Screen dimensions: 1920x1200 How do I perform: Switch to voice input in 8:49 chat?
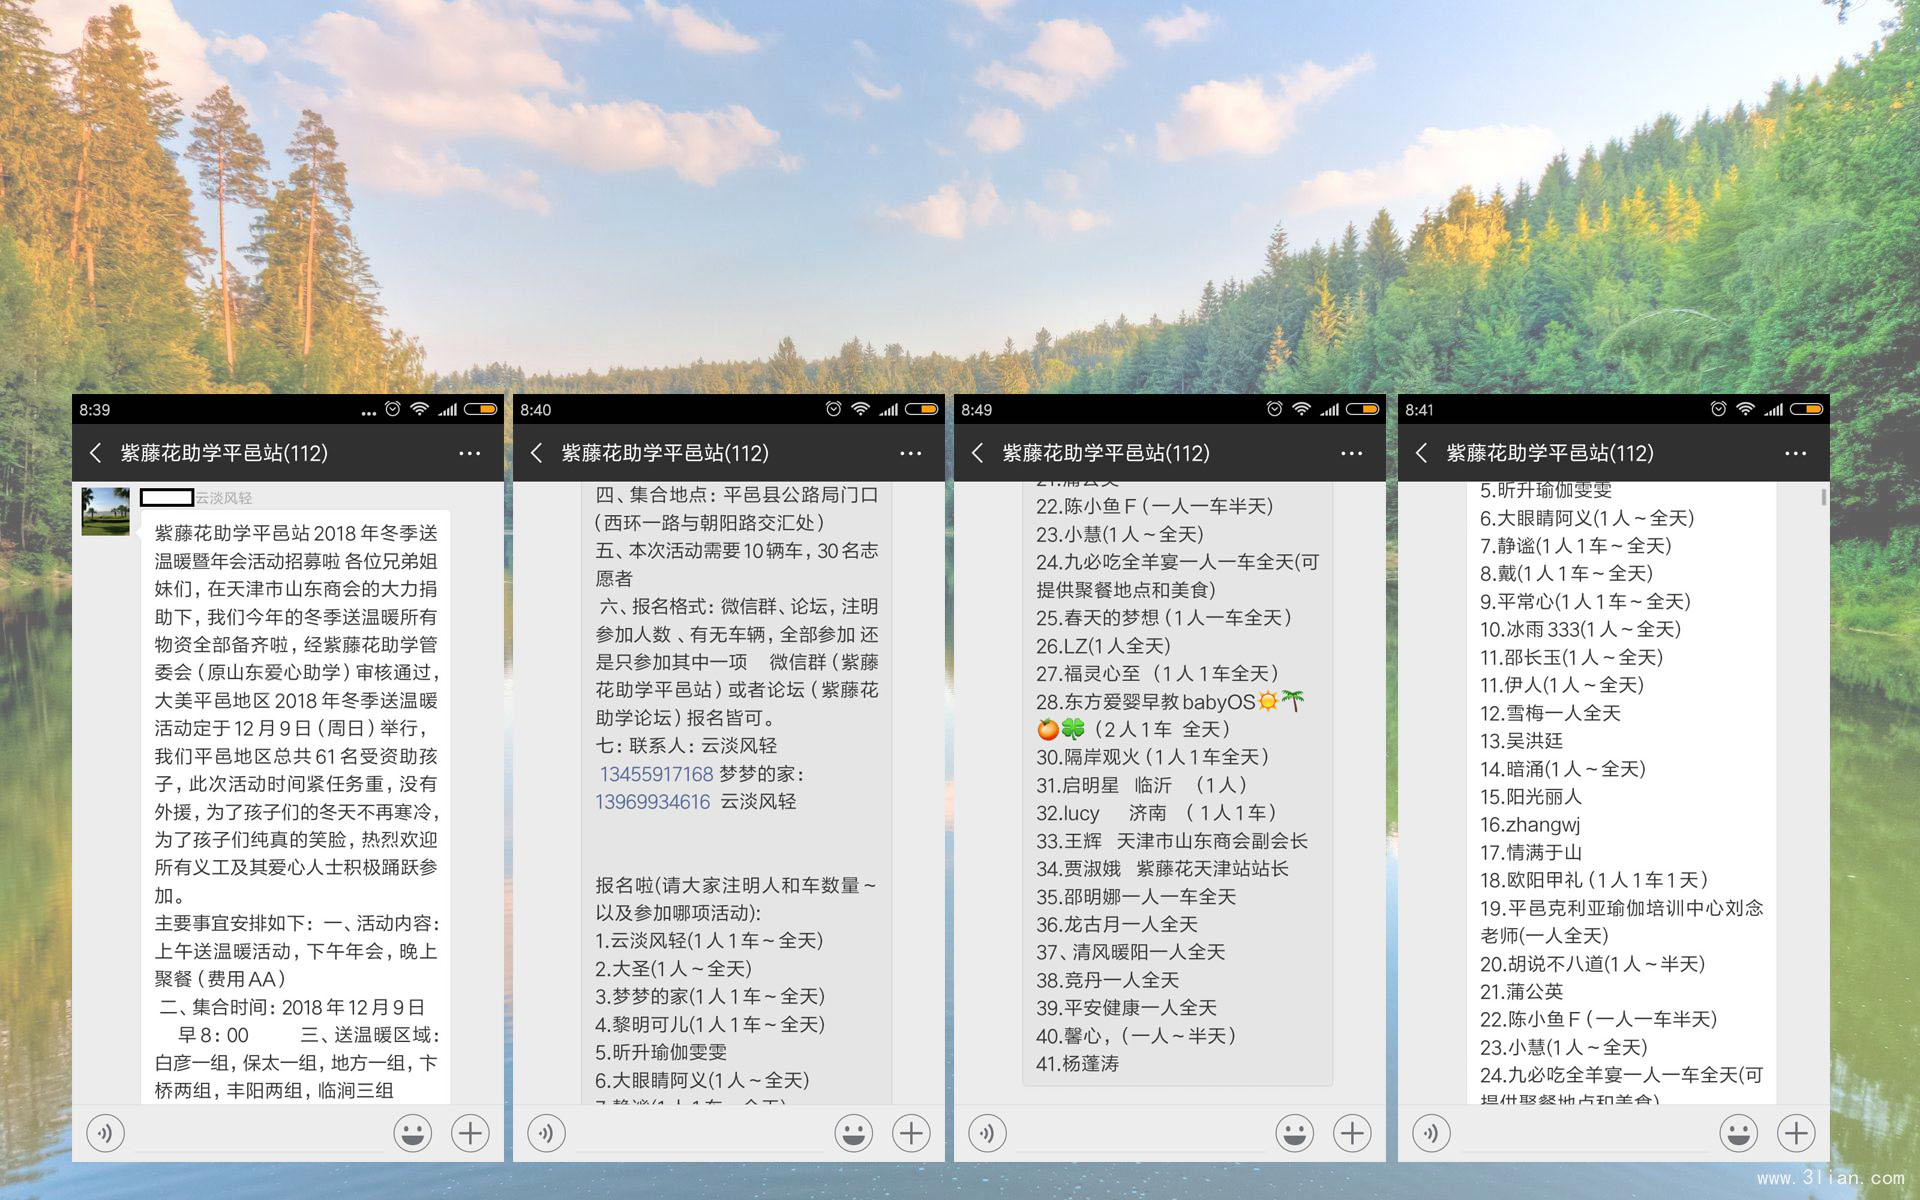[988, 1133]
